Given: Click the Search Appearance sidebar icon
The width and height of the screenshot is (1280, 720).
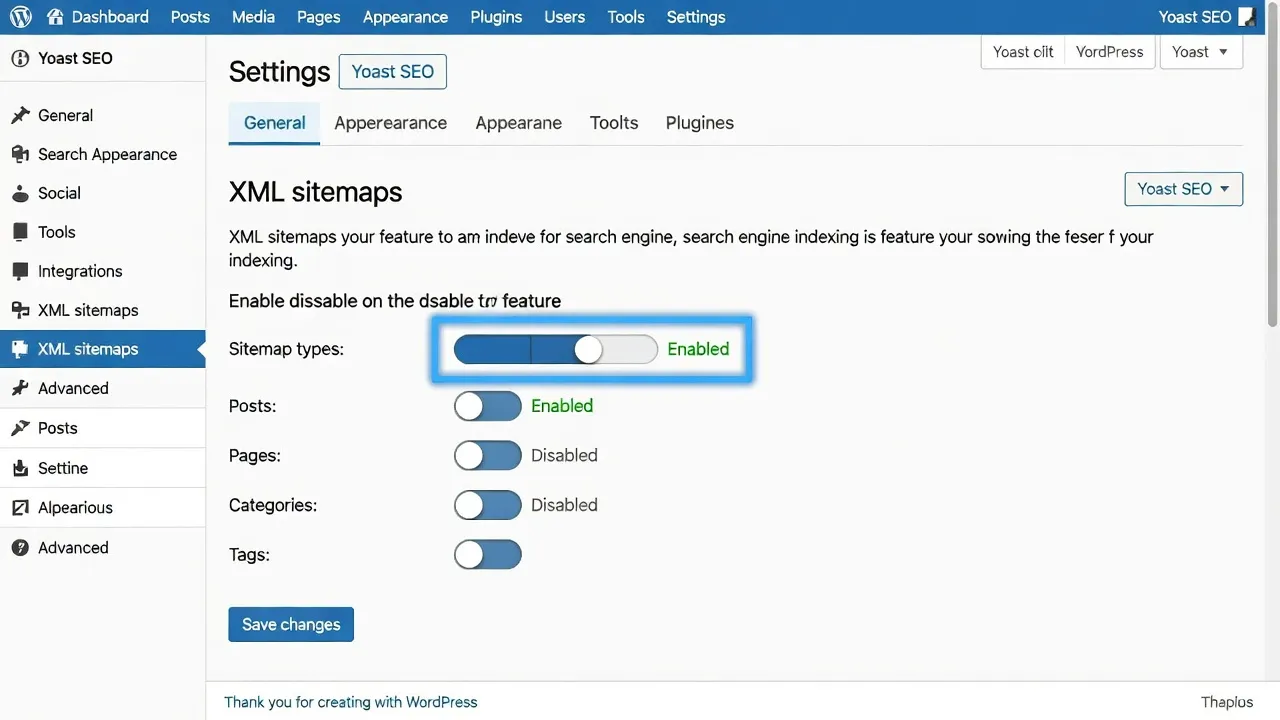Looking at the screenshot, I should click(20, 154).
